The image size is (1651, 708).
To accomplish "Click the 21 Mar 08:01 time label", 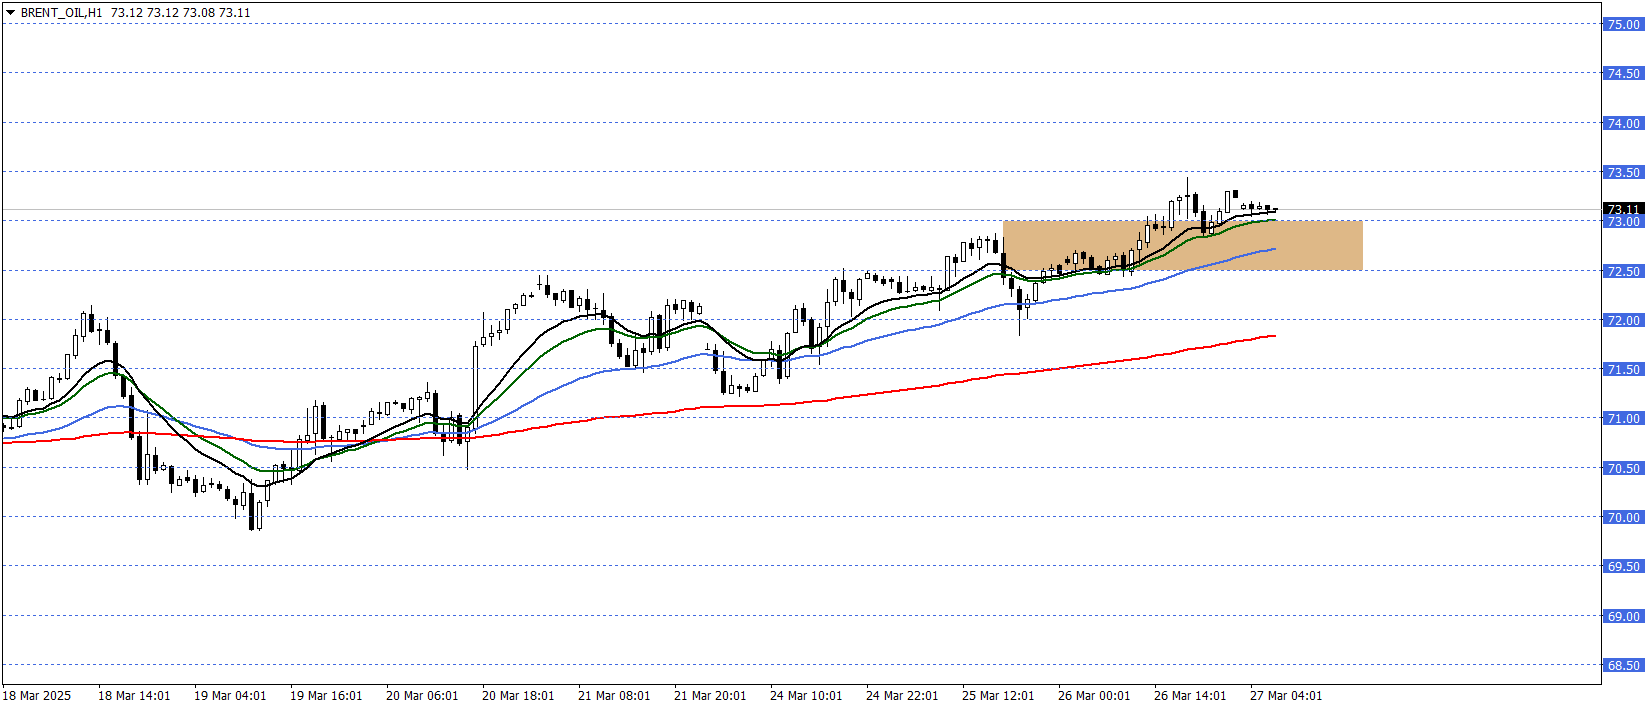I will coord(614,696).
